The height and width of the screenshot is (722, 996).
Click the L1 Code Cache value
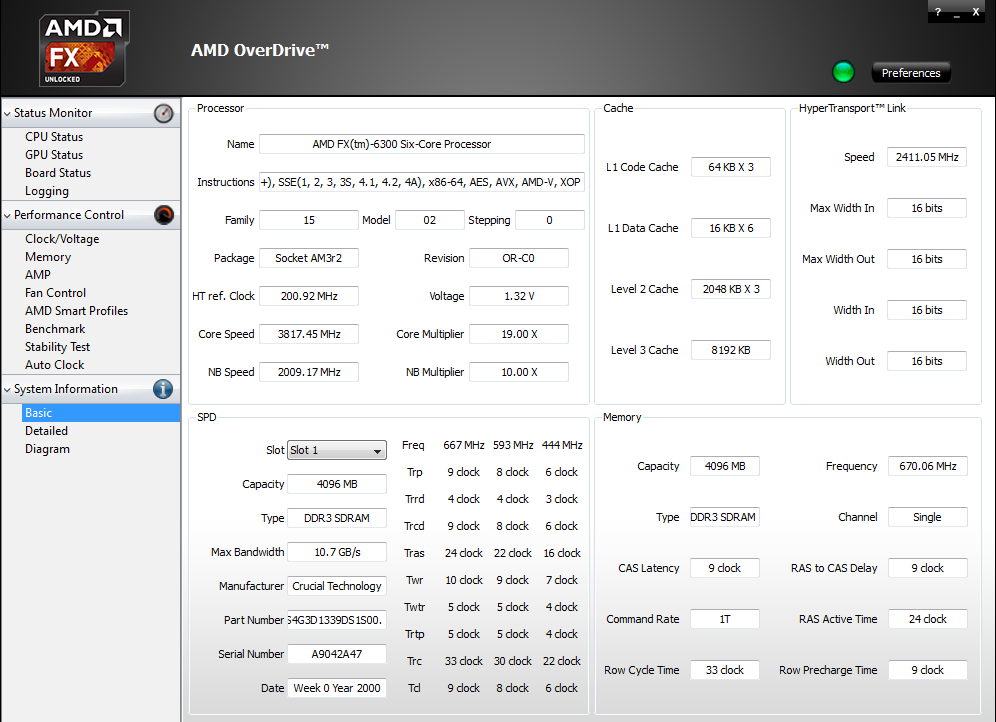click(730, 167)
